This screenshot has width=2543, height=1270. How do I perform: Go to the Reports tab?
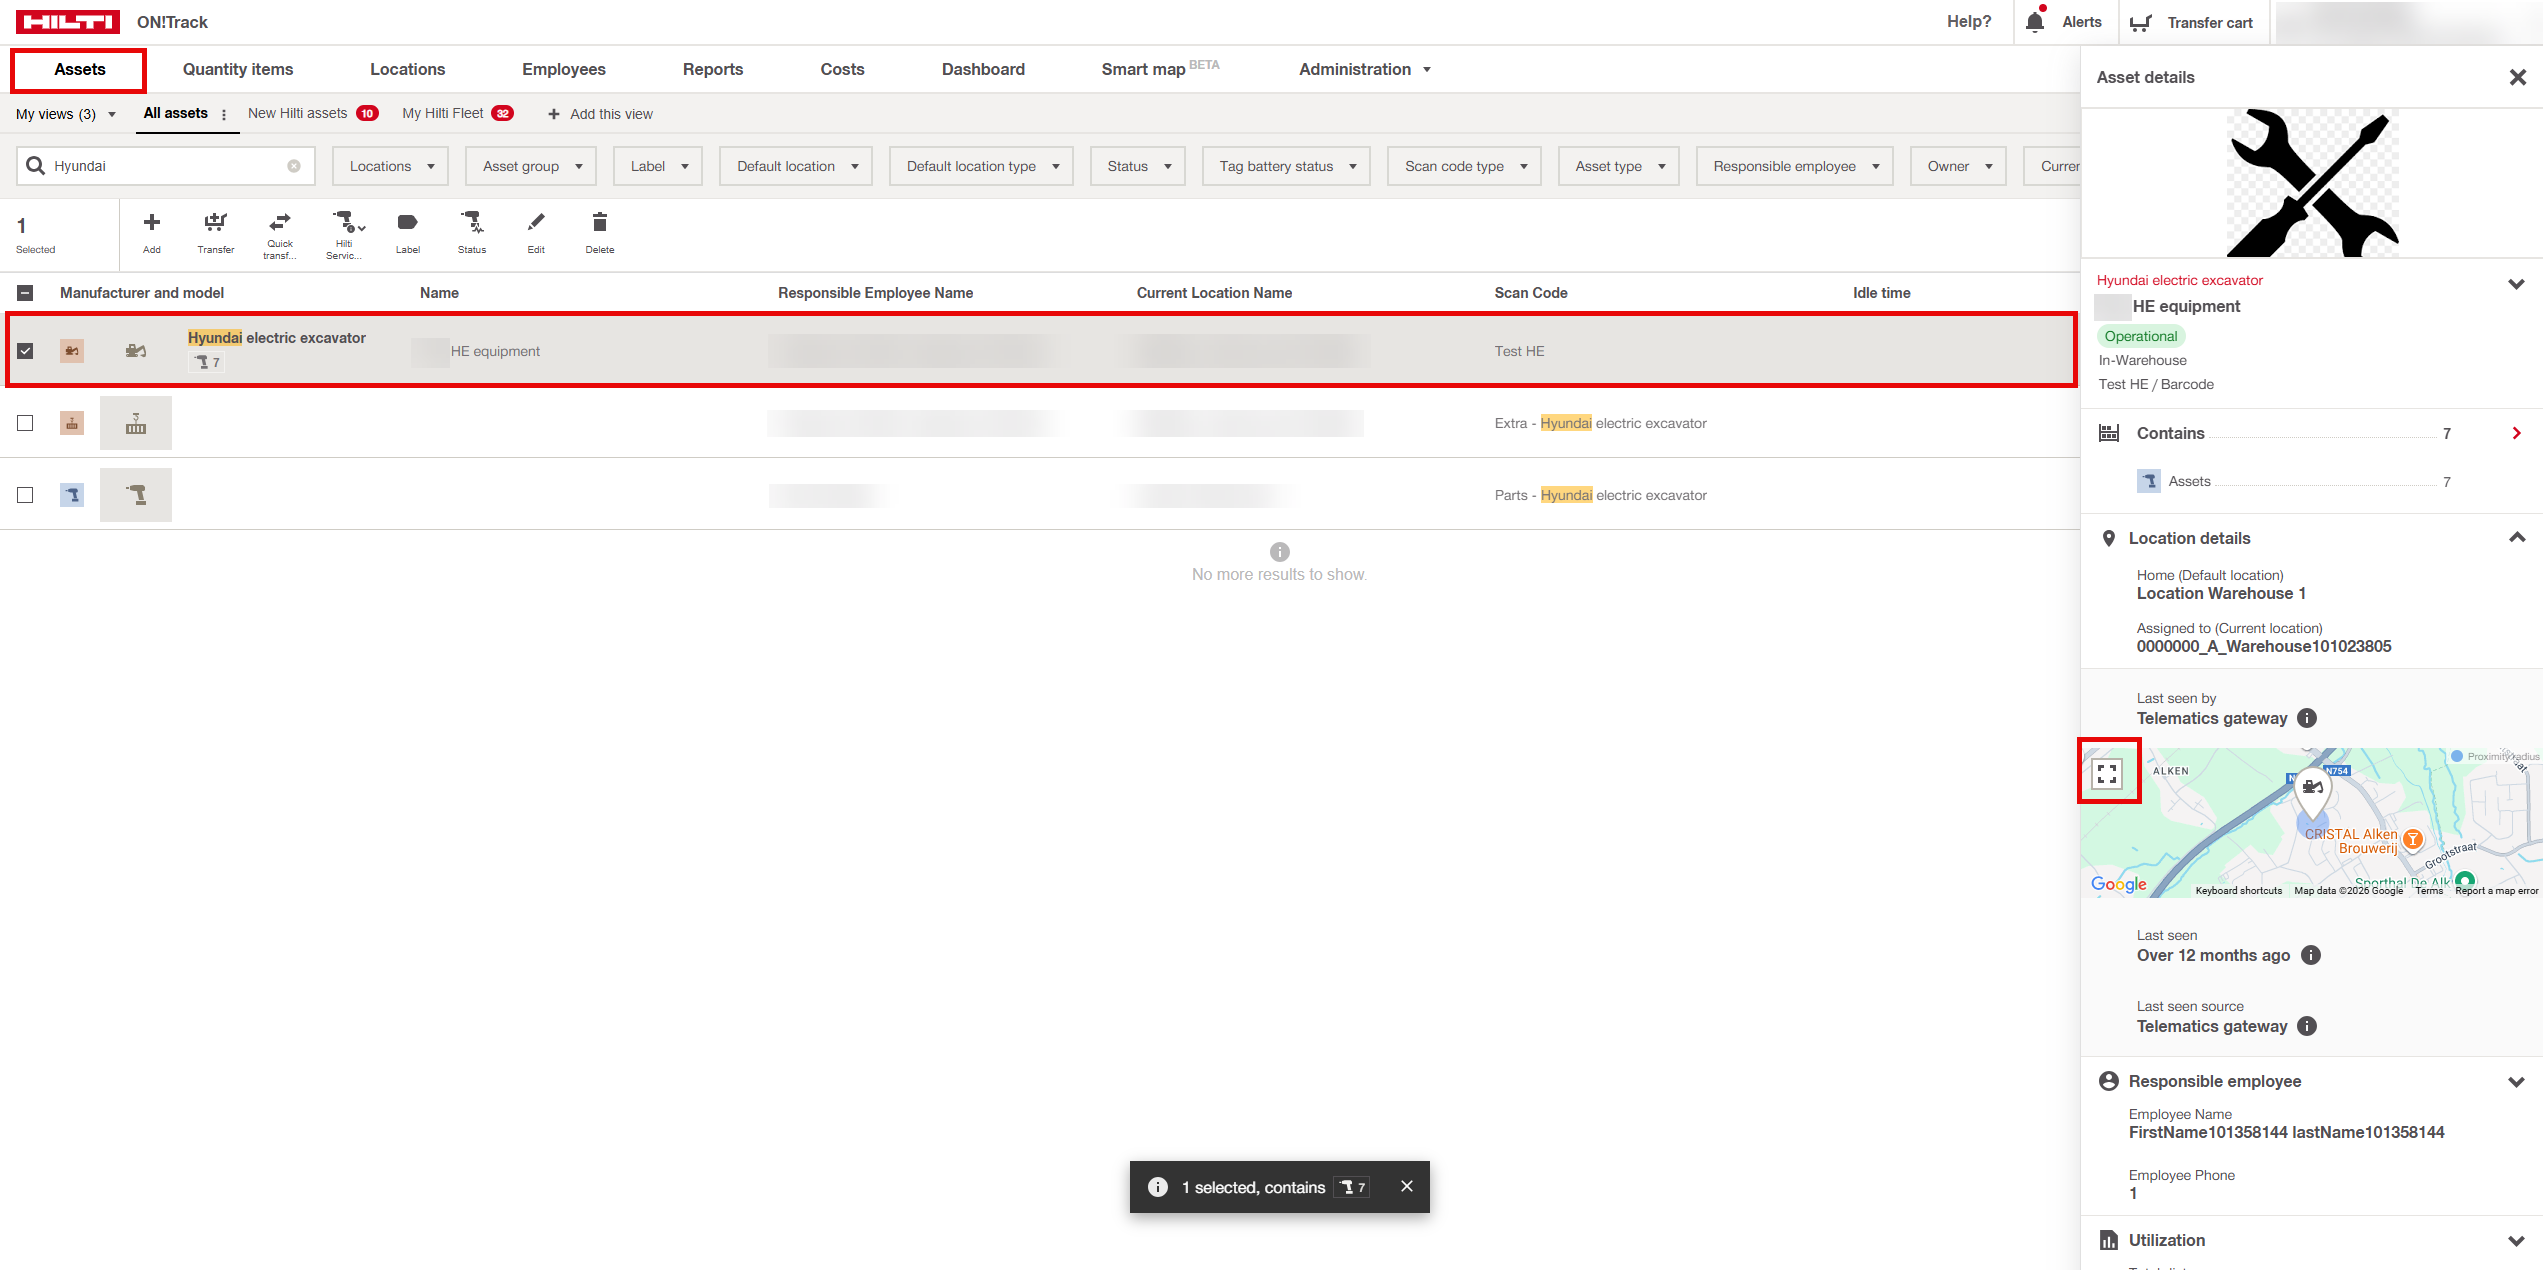713,69
